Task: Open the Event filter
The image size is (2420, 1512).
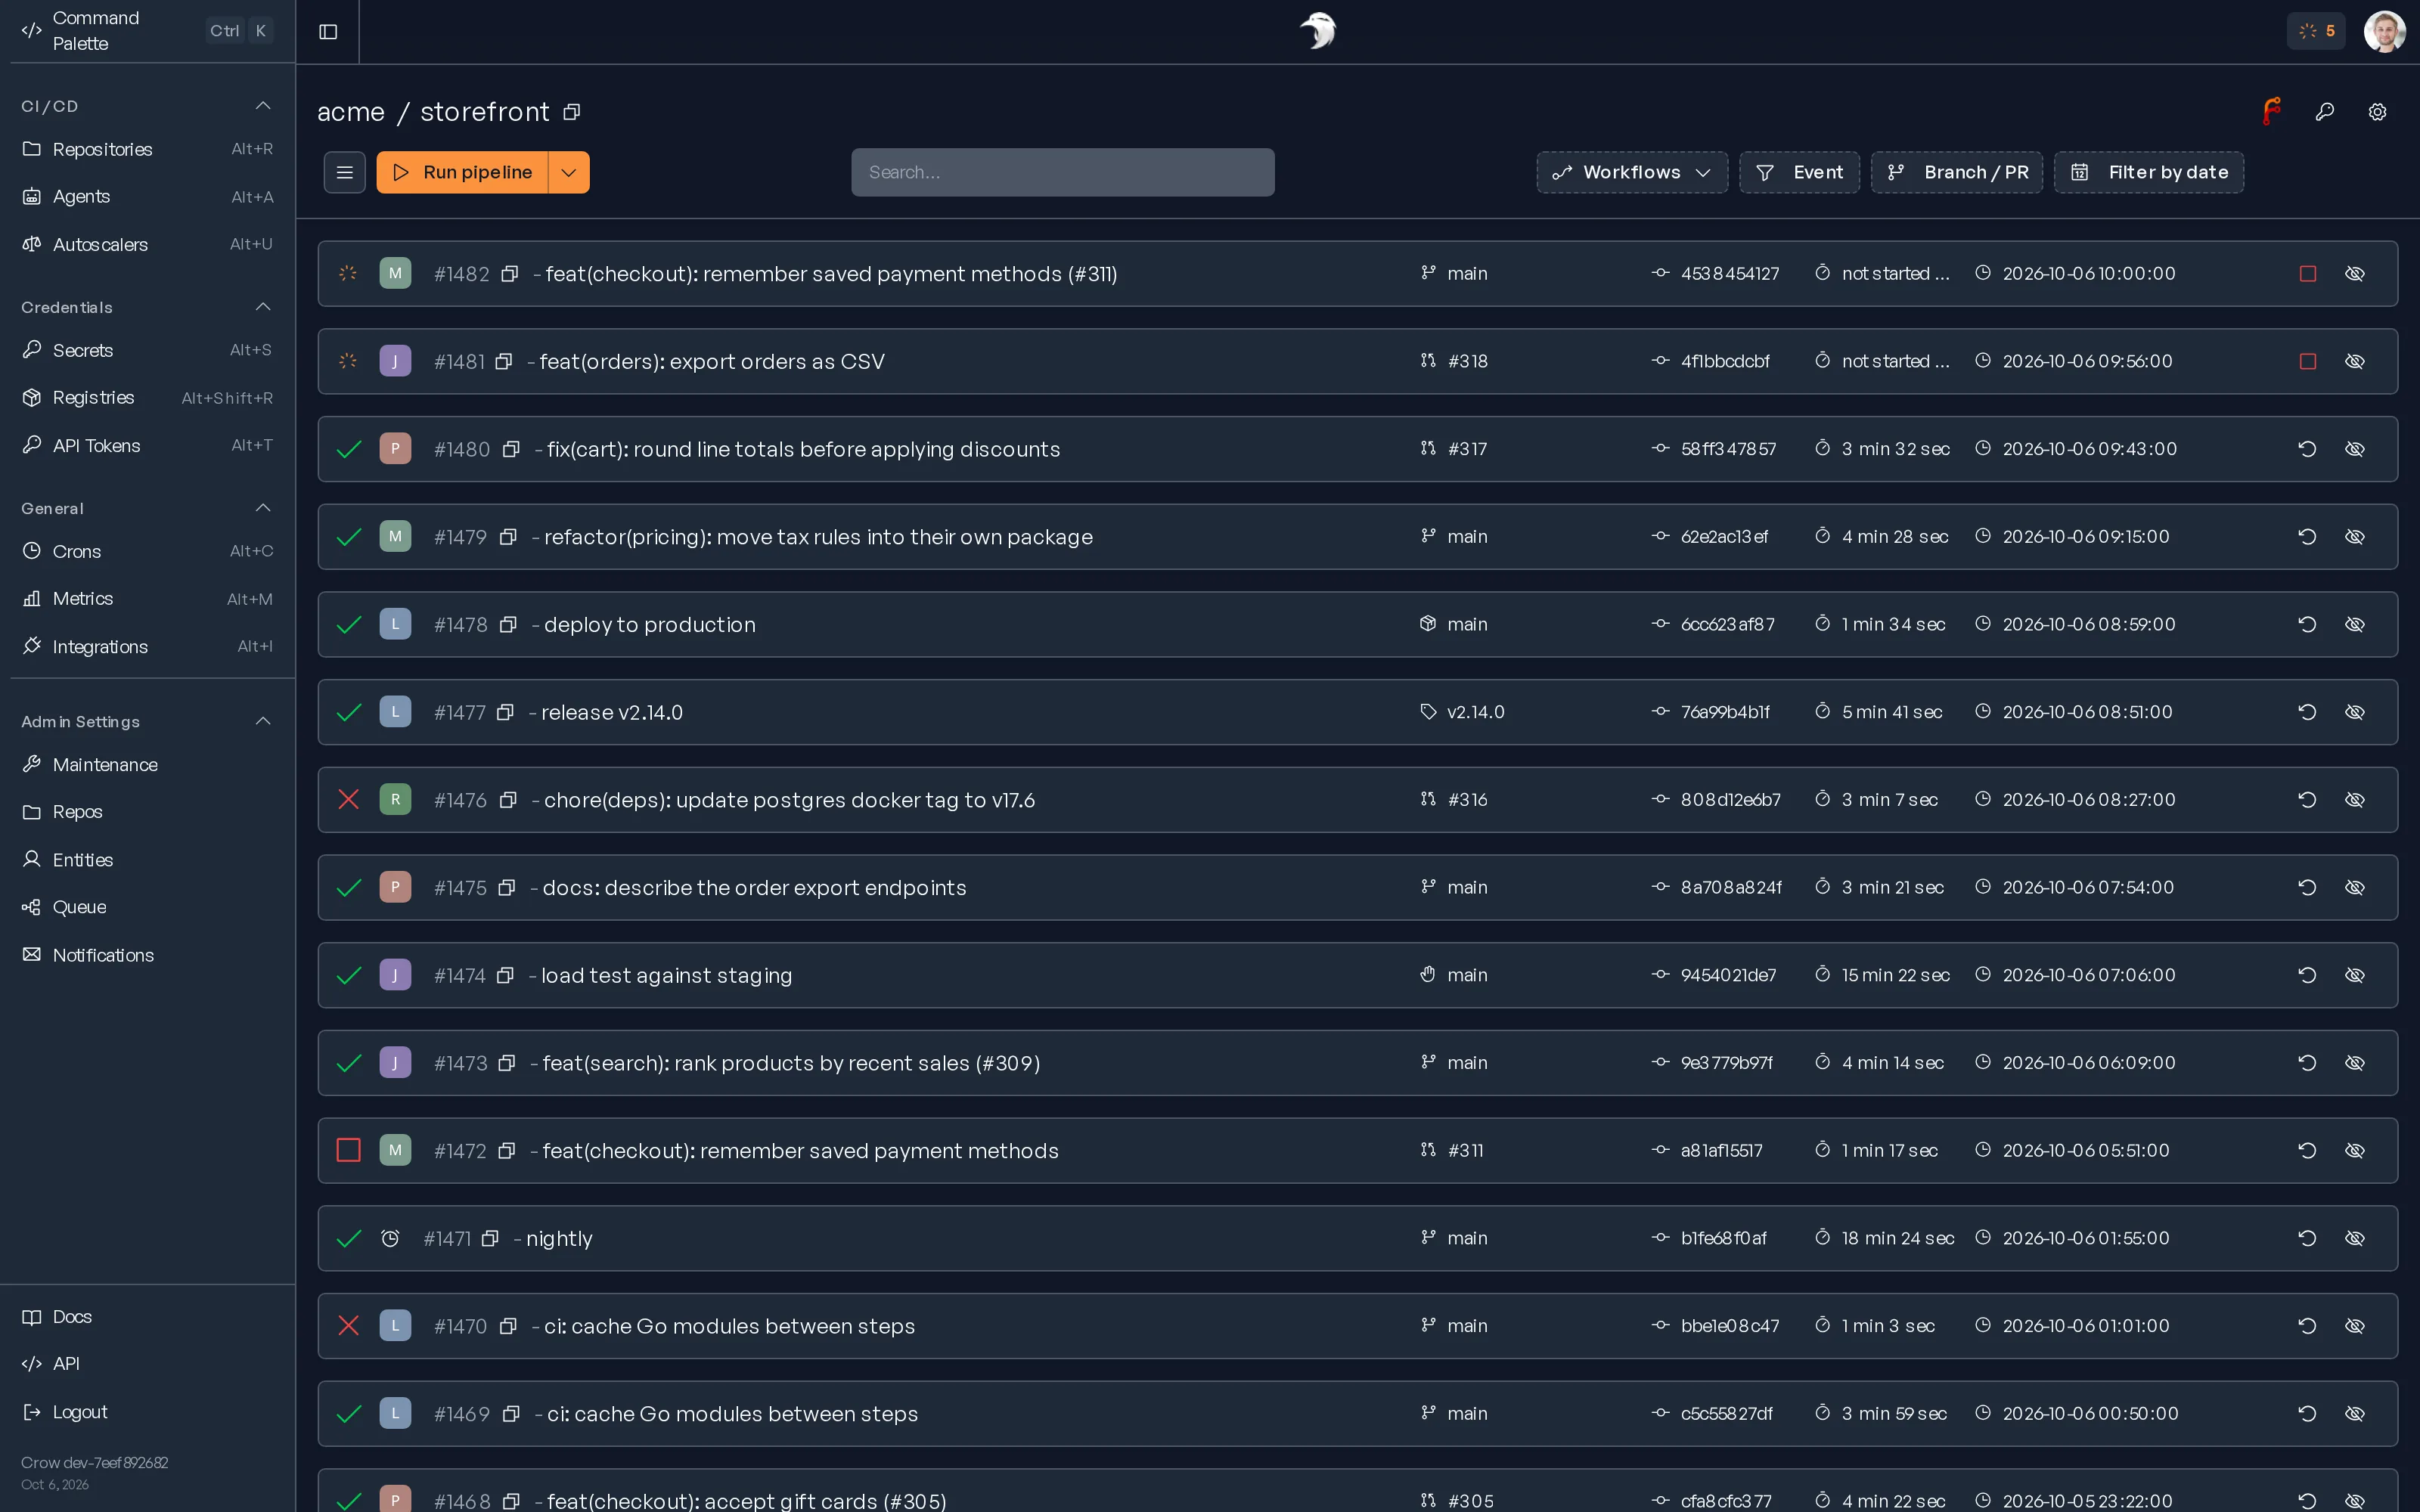Action: tap(1799, 172)
